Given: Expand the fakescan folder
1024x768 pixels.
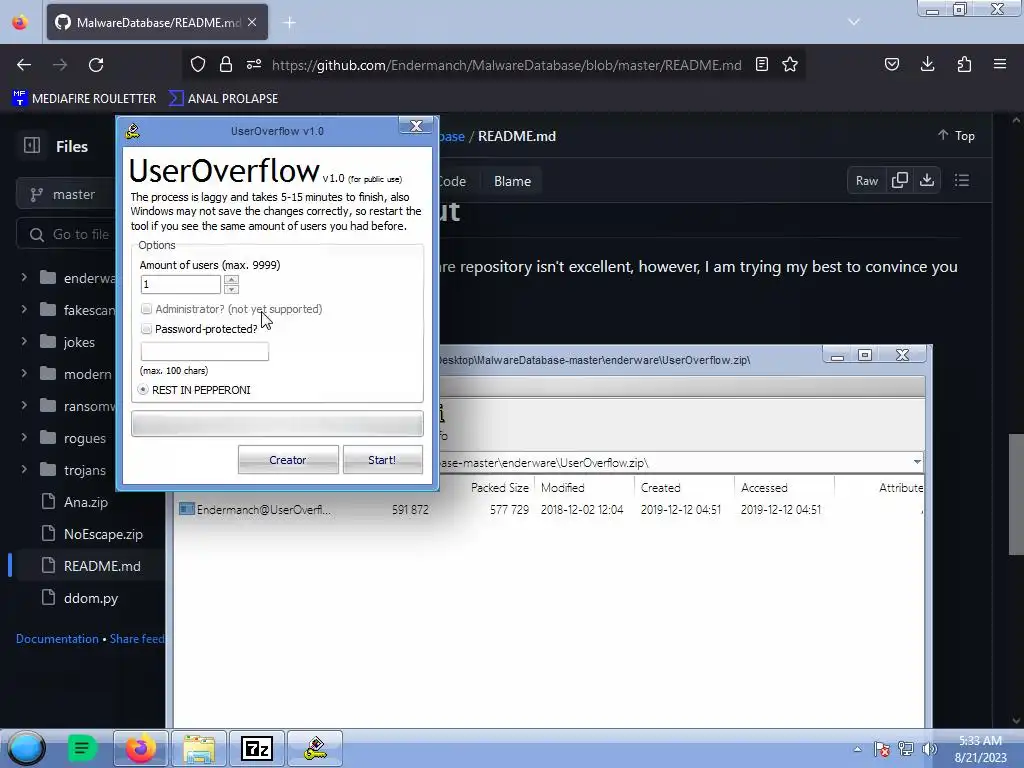Looking at the screenshot, I should coord(24,310).
